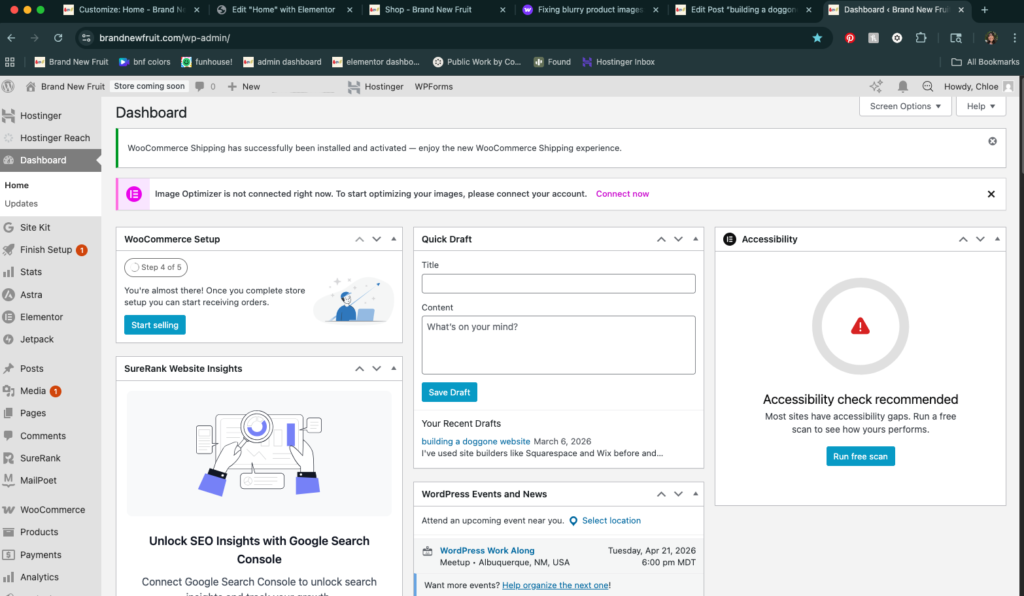The height and width of the screenshot is (596, 1024).
Task: Open Howdy, Chloe account menu
Action: click(x=978, y=86)
